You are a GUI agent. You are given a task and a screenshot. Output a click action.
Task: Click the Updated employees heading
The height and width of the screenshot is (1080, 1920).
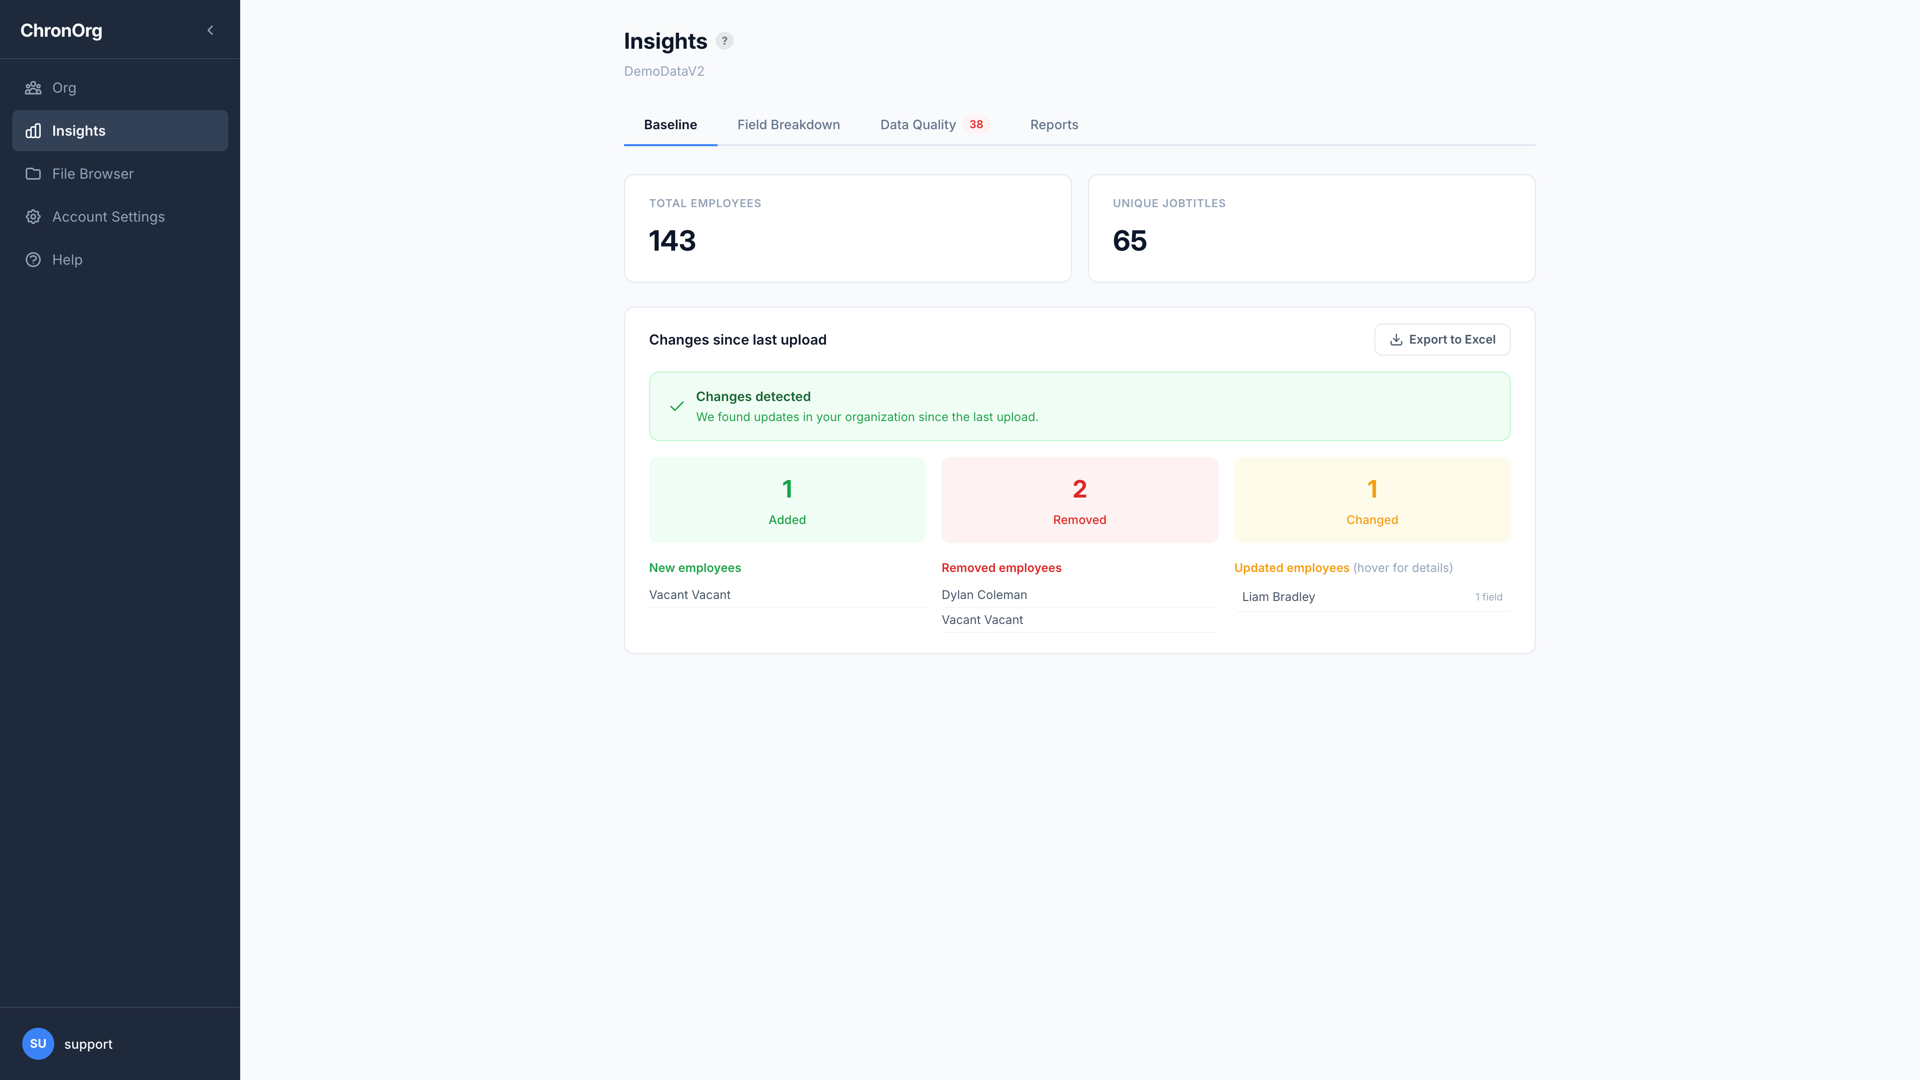[1291, 568]
